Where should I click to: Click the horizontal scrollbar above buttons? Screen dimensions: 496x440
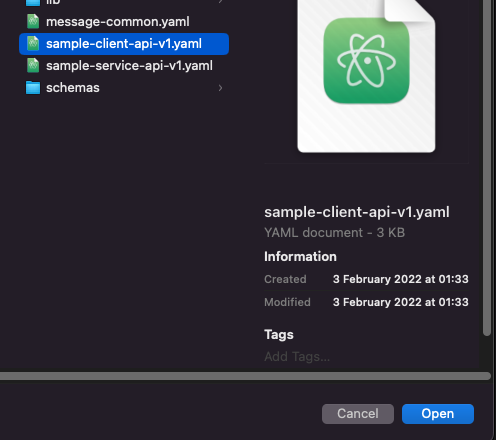pos(245,376)
